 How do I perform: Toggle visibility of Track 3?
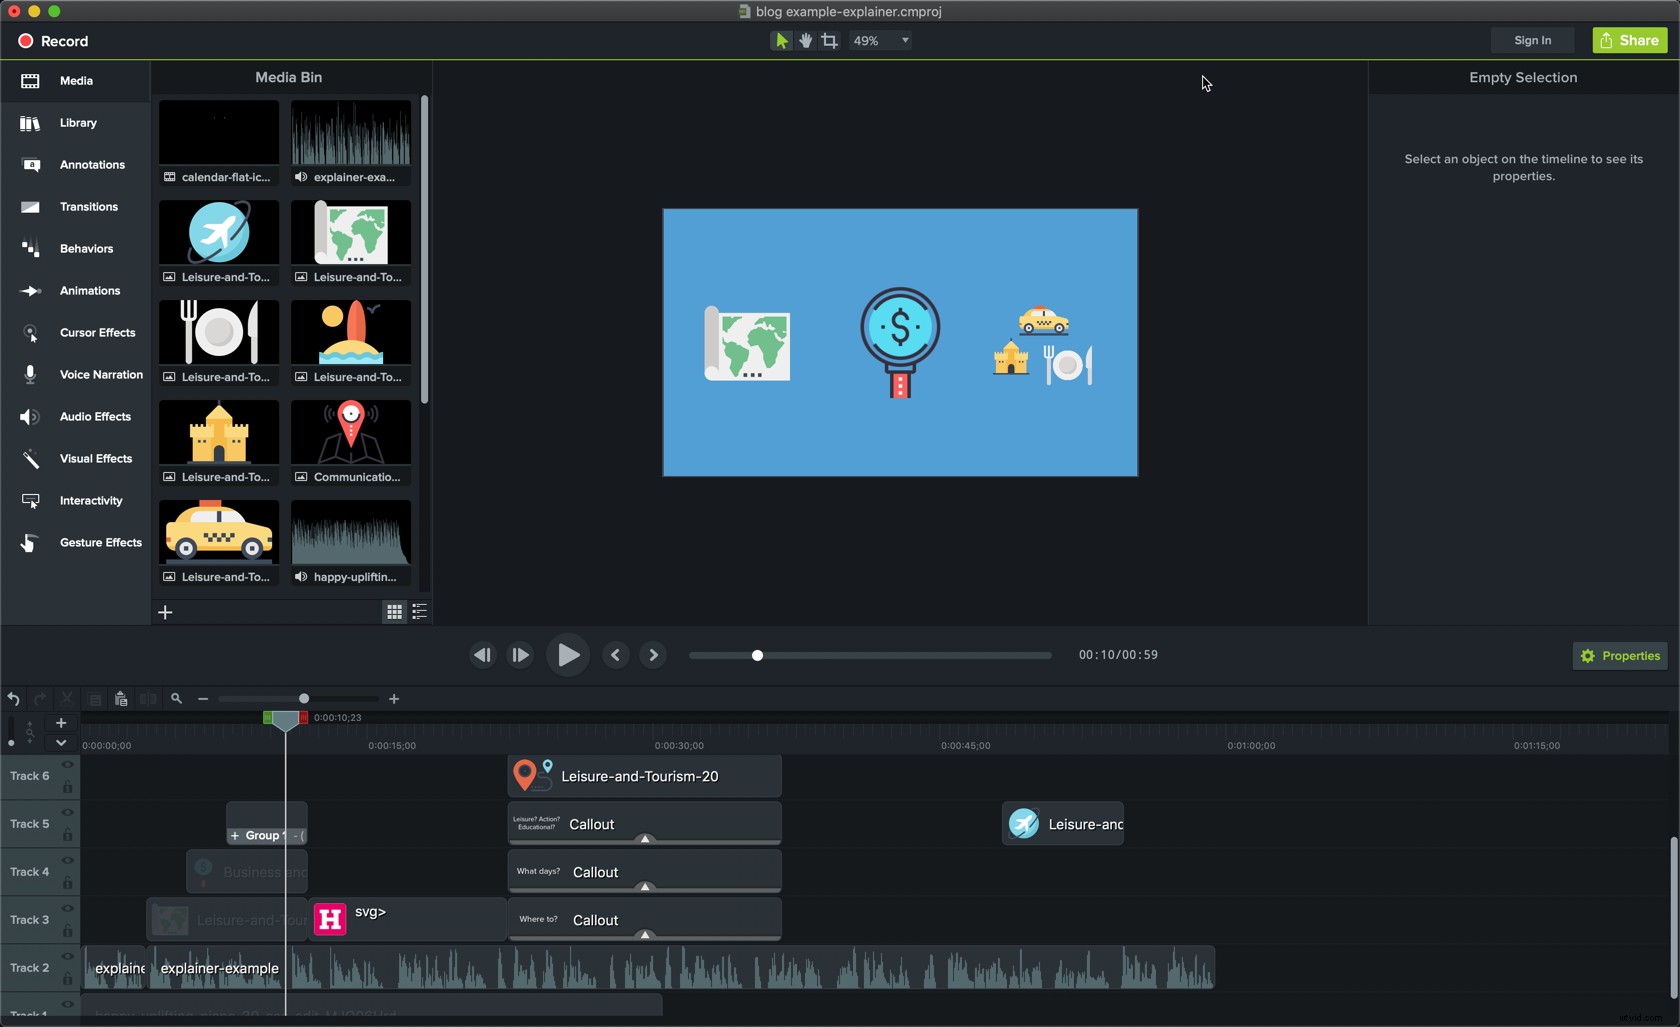tap(67, 909)
